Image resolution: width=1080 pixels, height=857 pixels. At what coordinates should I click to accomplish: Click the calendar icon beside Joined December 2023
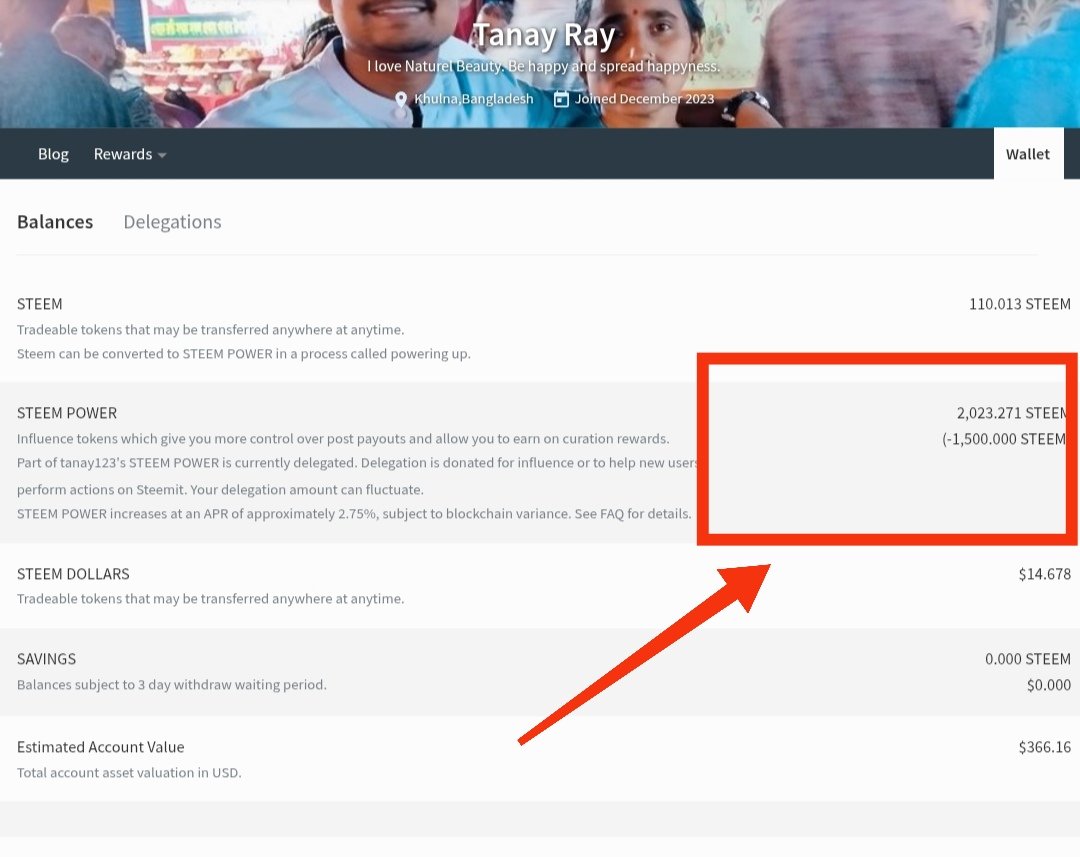561,99
